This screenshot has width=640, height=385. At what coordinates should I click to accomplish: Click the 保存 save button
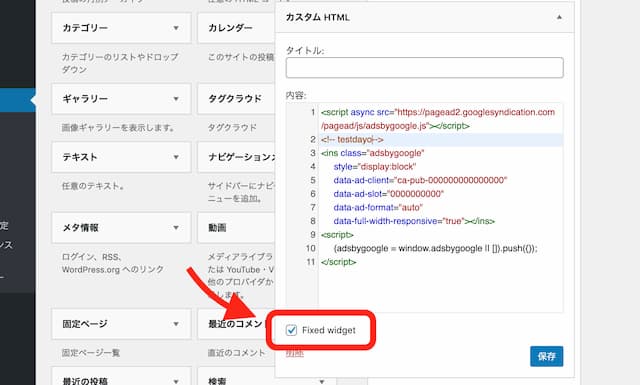tap(547, 356)
